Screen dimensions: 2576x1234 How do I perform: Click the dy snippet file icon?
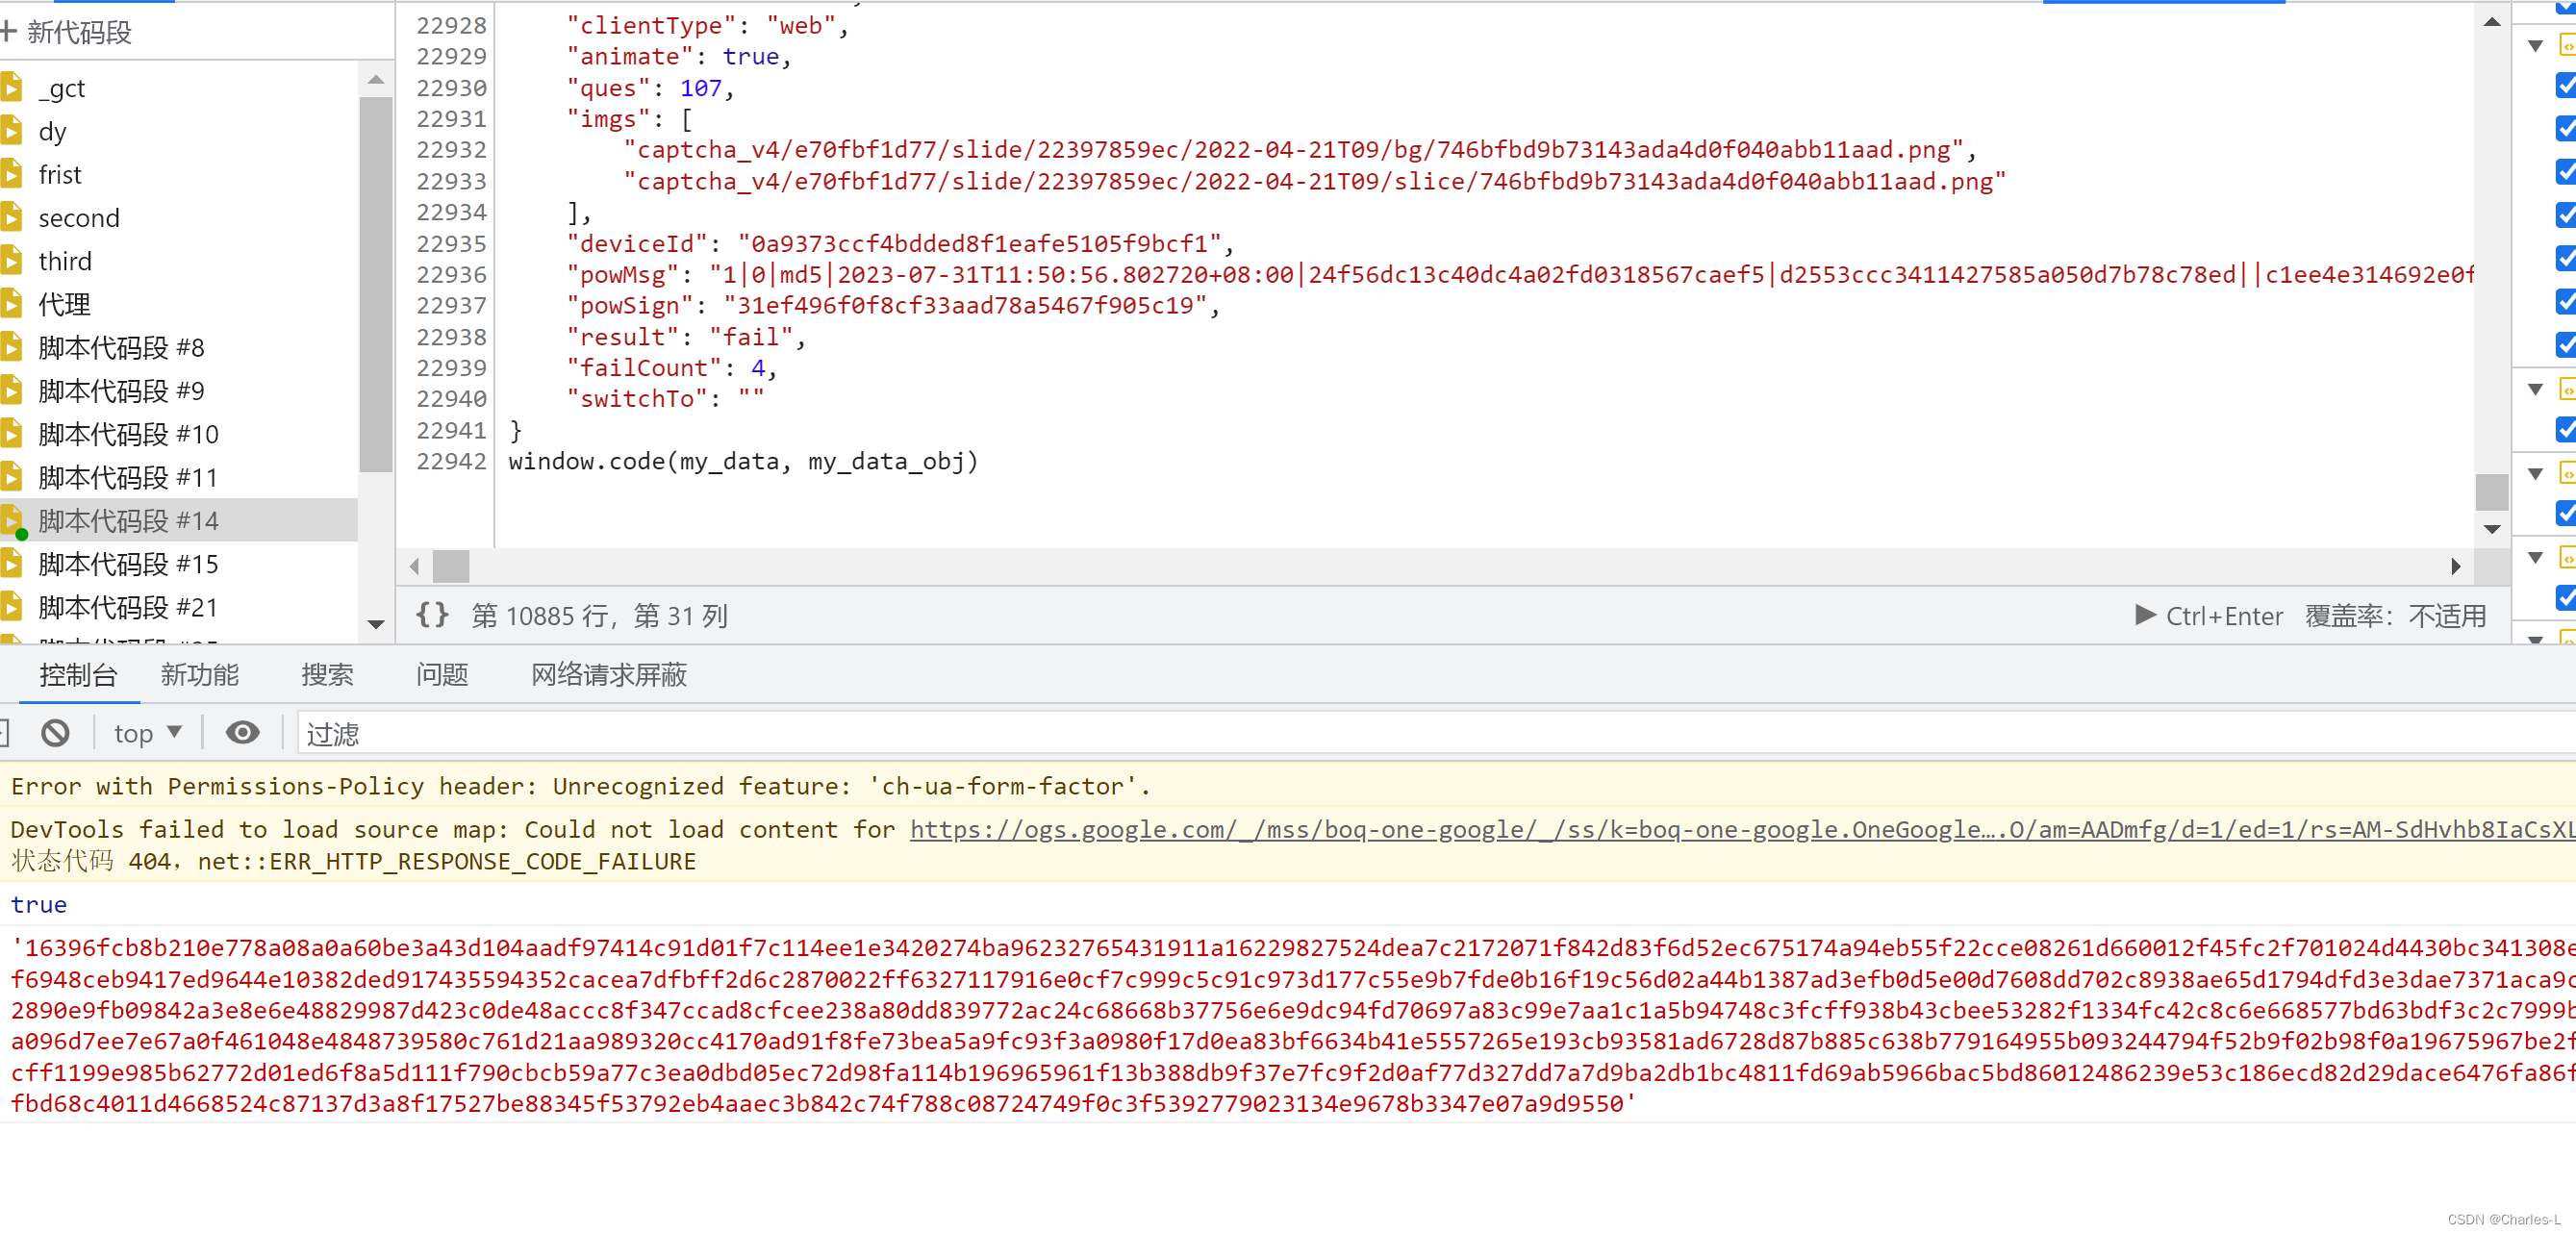coord(11,131)
